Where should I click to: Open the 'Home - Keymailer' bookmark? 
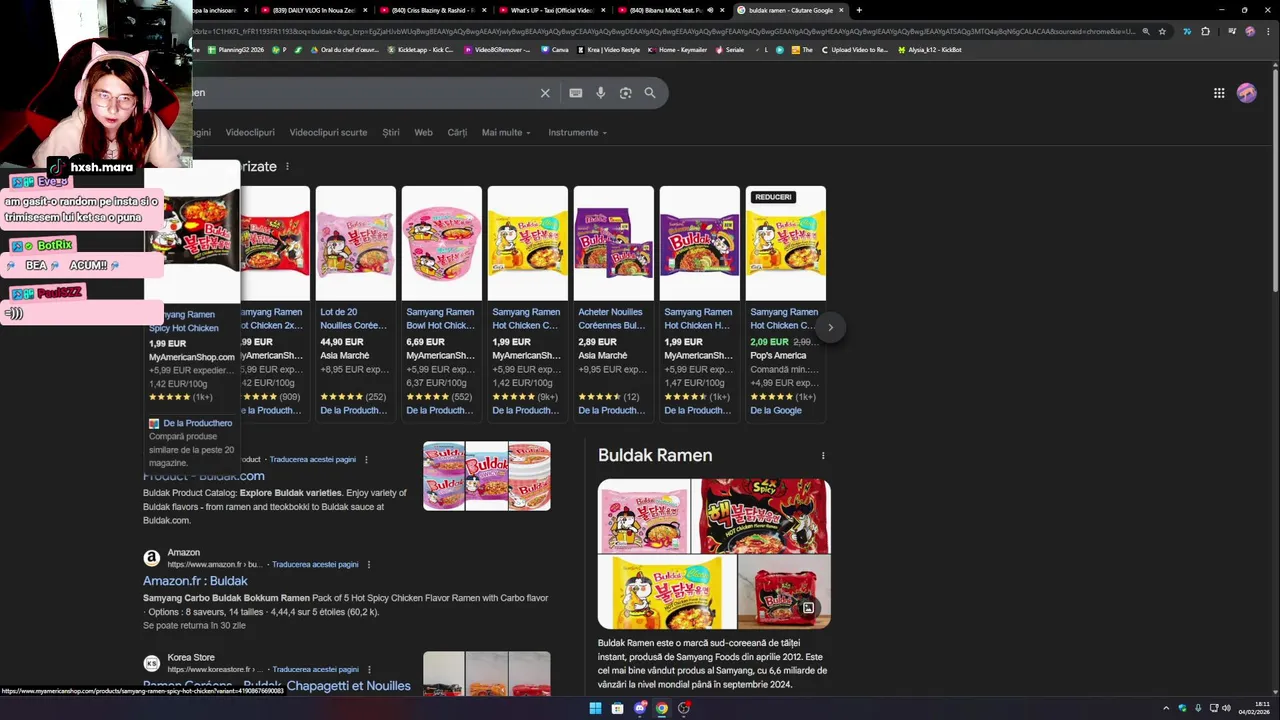(x=677, y=49)
